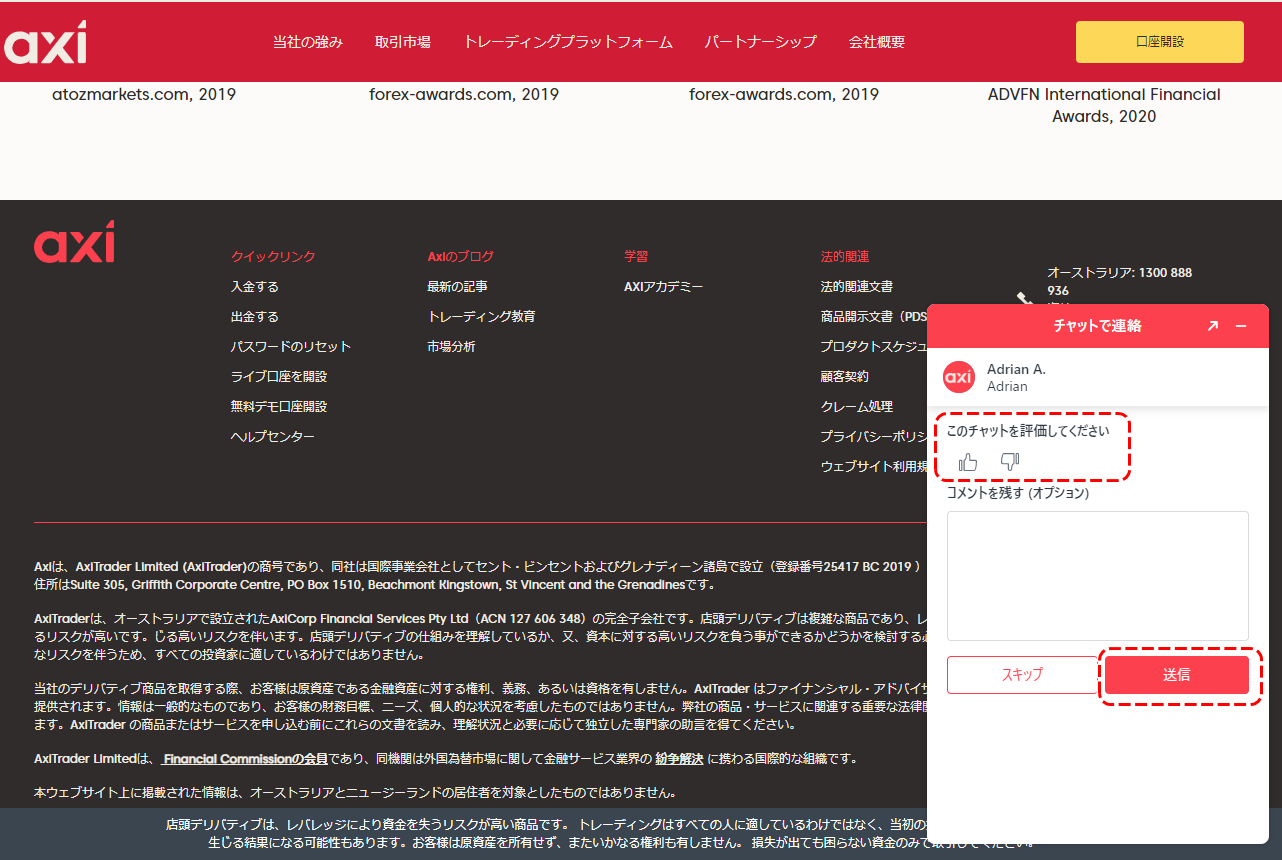1282x860 pixels.
Task: Open the 市場分析 link
Action: click(x=451, y=347)
